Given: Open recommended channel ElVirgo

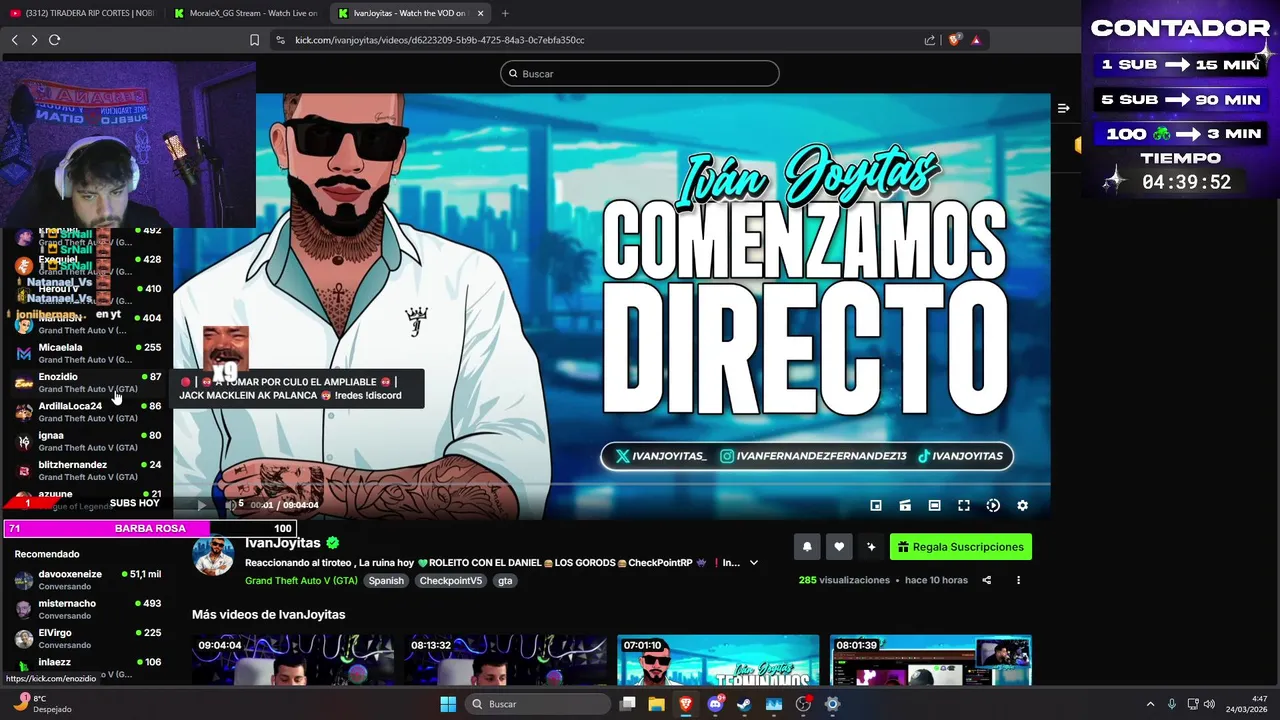Looking at the screenshot, I should (88, 638).
